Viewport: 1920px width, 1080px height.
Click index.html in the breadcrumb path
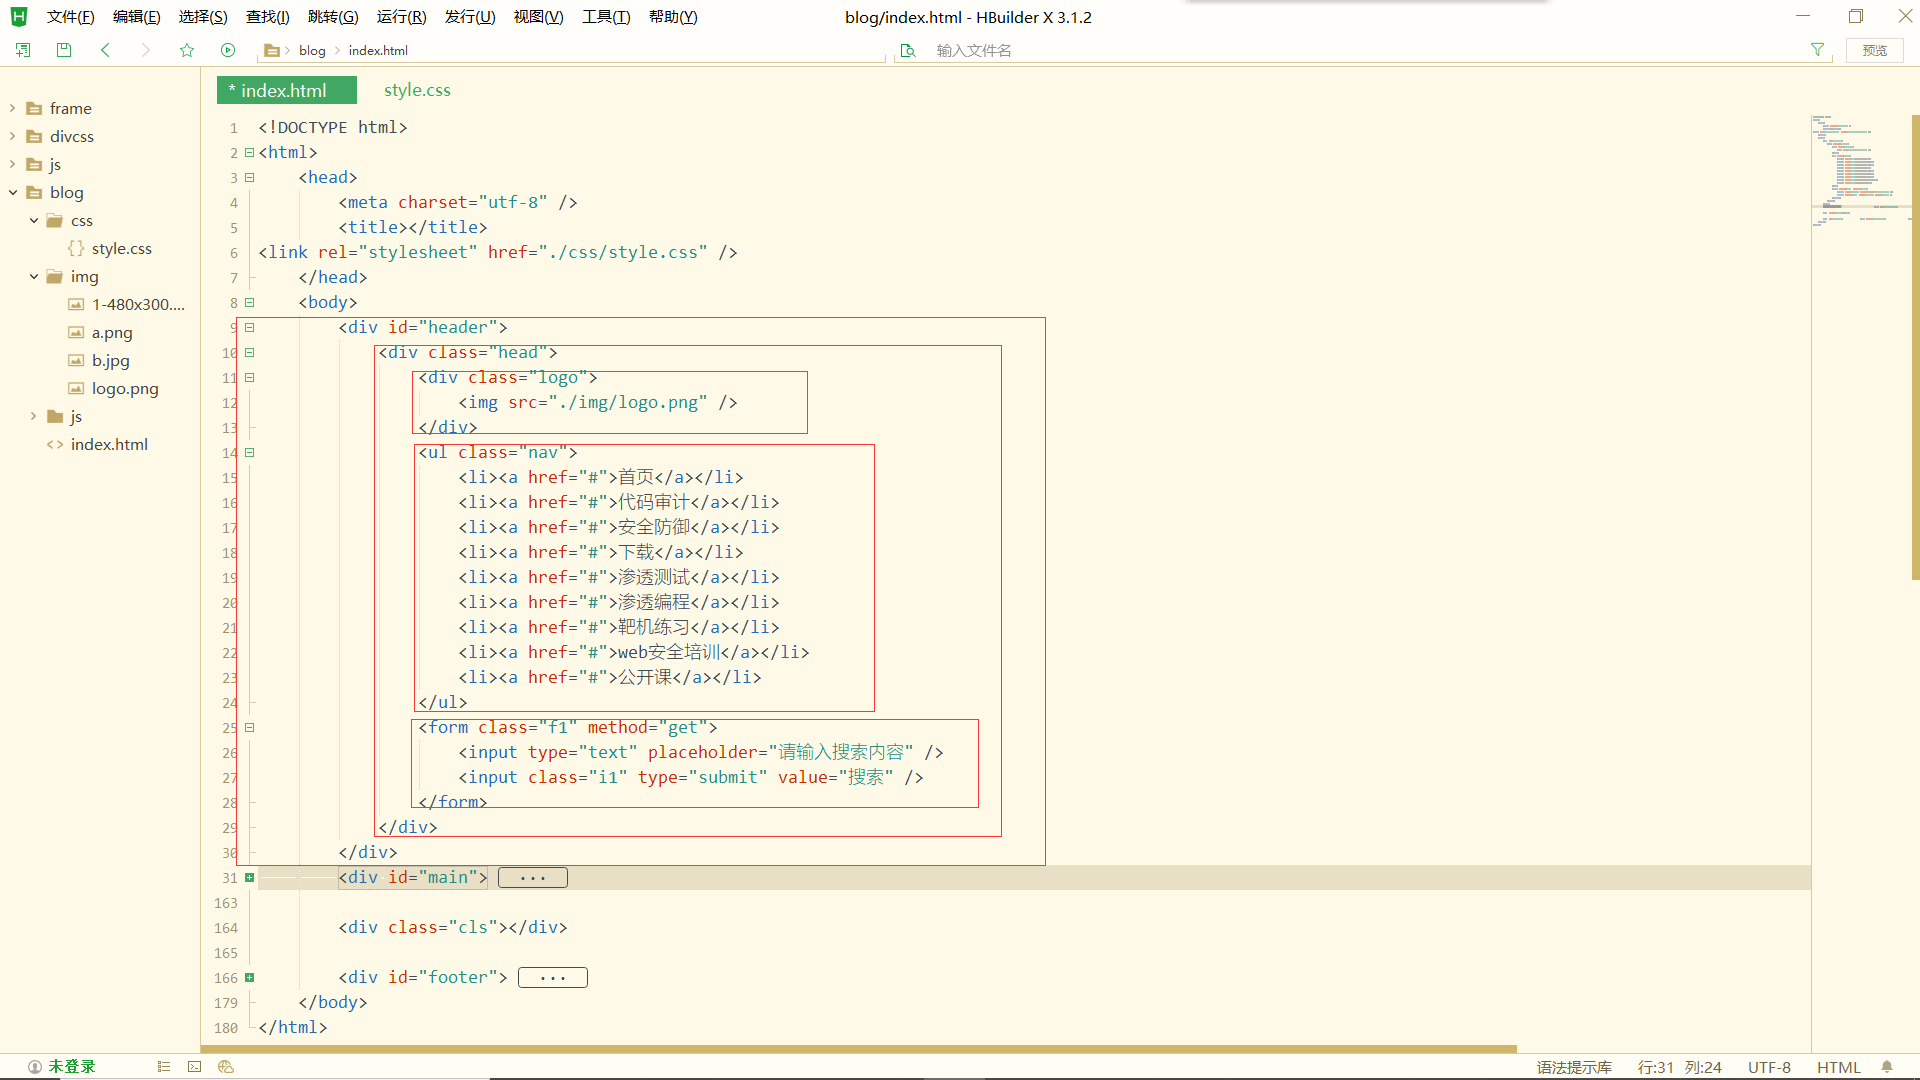(x=378, y=50)
